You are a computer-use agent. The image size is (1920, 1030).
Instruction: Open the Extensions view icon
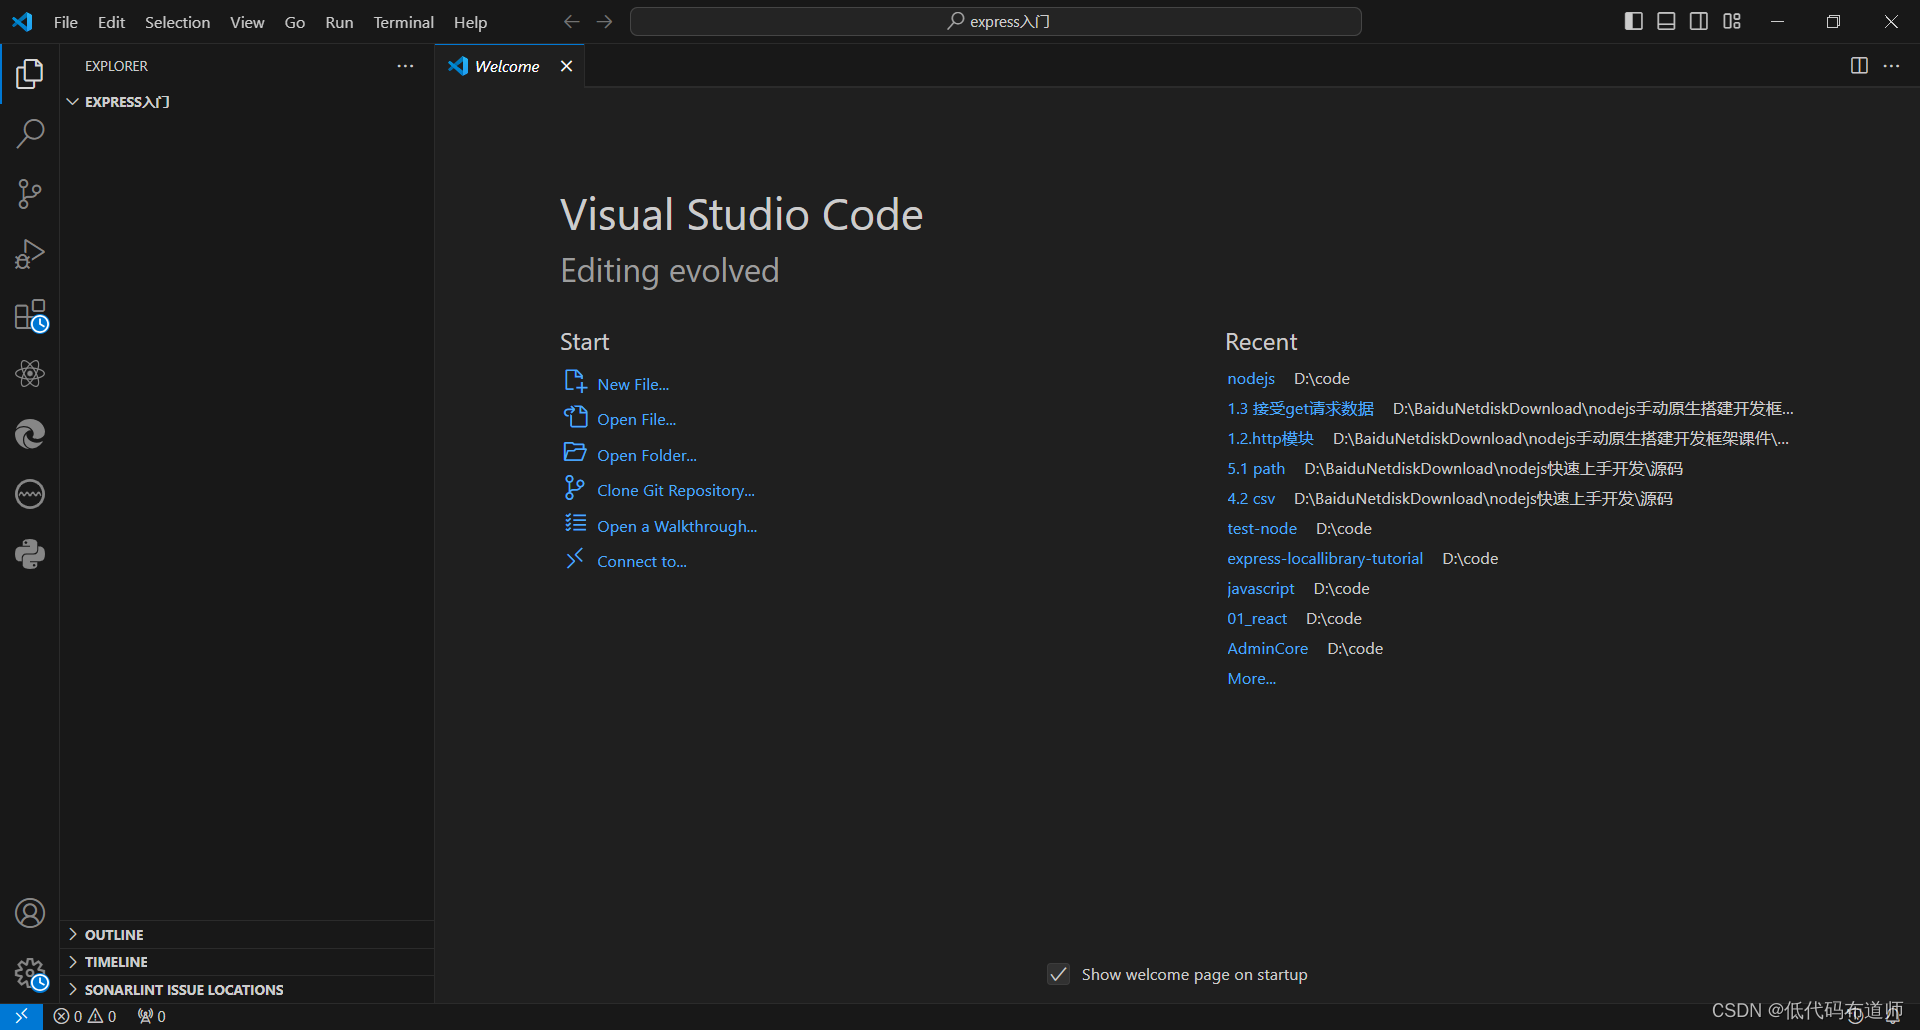click(x=30, y=314)
